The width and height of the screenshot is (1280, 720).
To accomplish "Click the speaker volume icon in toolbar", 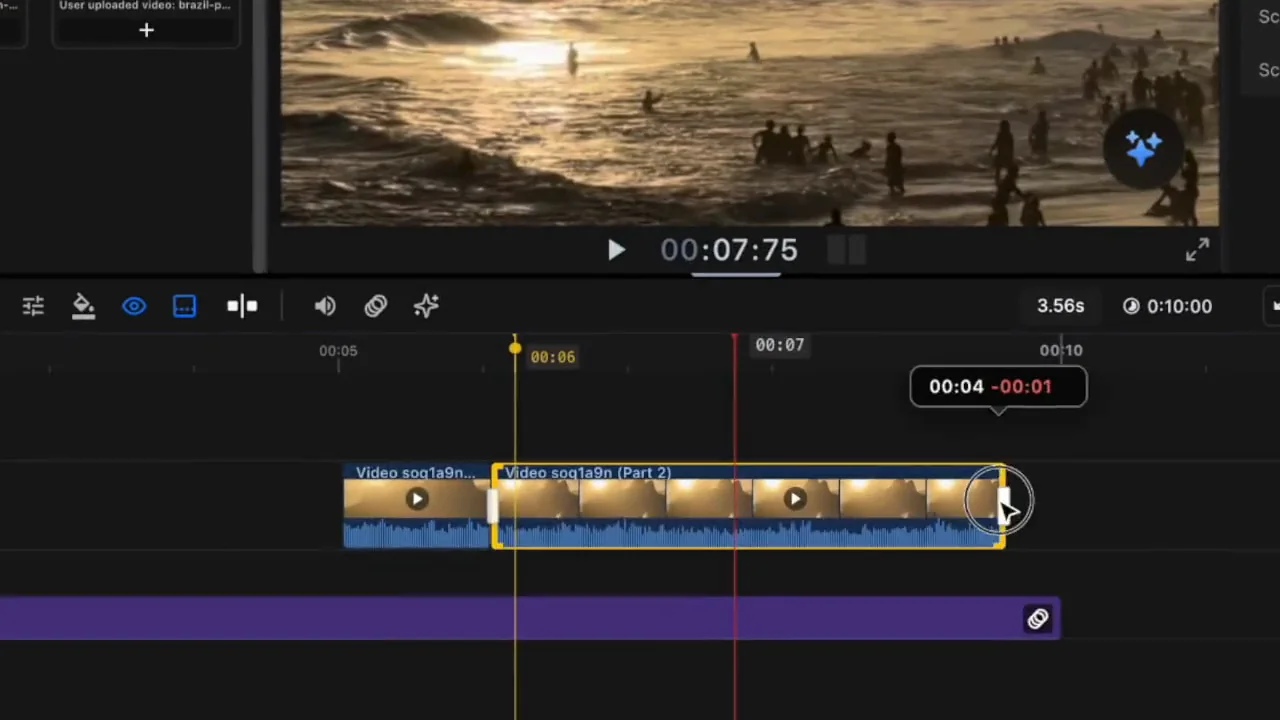I will [325, 306].
